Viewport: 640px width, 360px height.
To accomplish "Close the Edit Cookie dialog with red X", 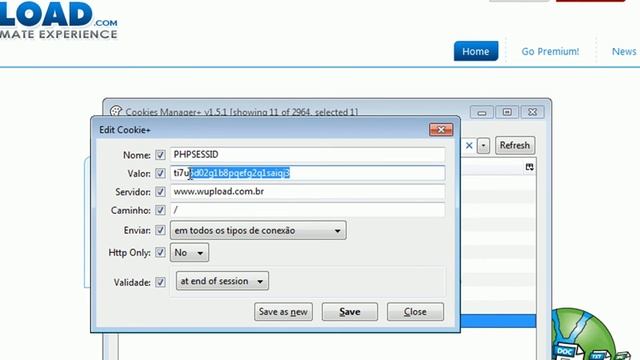I will coord(441,130).
